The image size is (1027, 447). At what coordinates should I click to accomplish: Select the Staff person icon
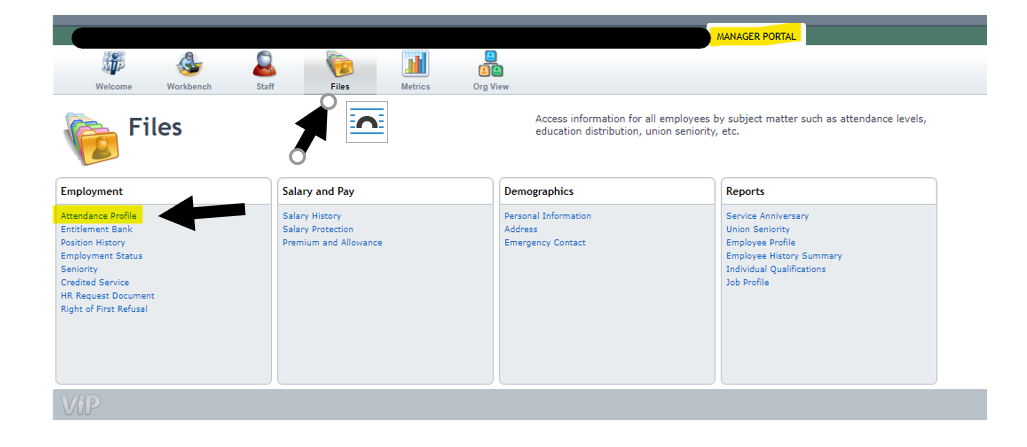265,65
